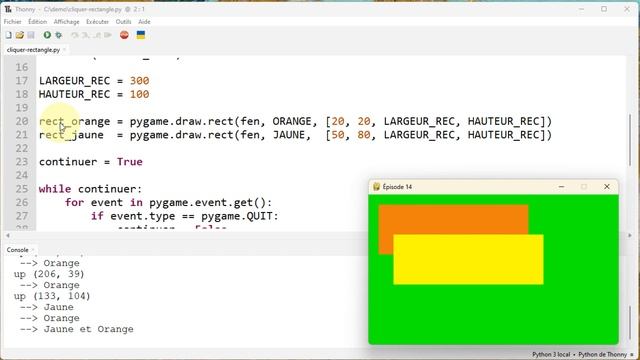The height and width of the screenshot is (360, 640).
Task: Maximize the Thonny window
Action: [604, 9]
